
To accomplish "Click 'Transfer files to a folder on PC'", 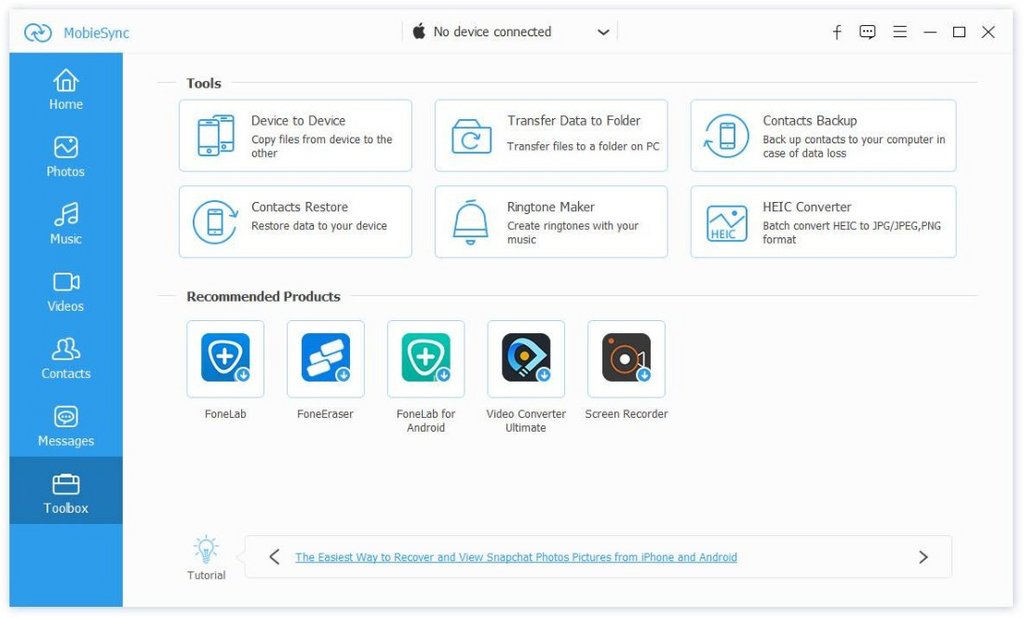I will click(x=583, y=146).
